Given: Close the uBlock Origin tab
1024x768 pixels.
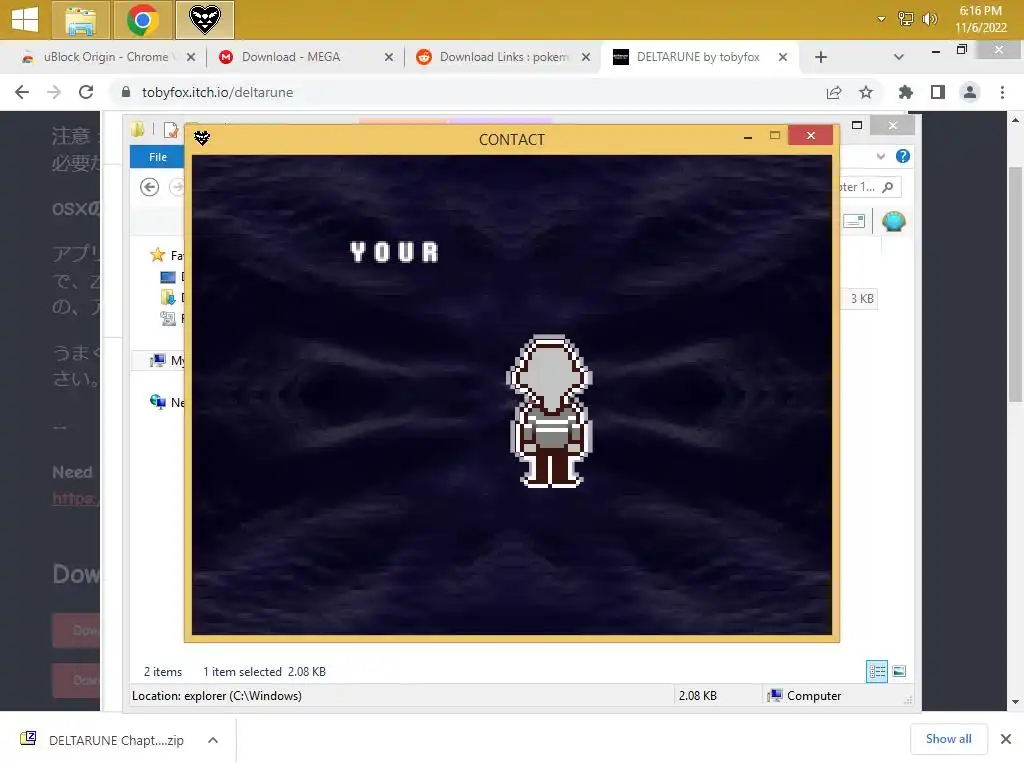Looking at the screenshot, I should pos(191,57).
